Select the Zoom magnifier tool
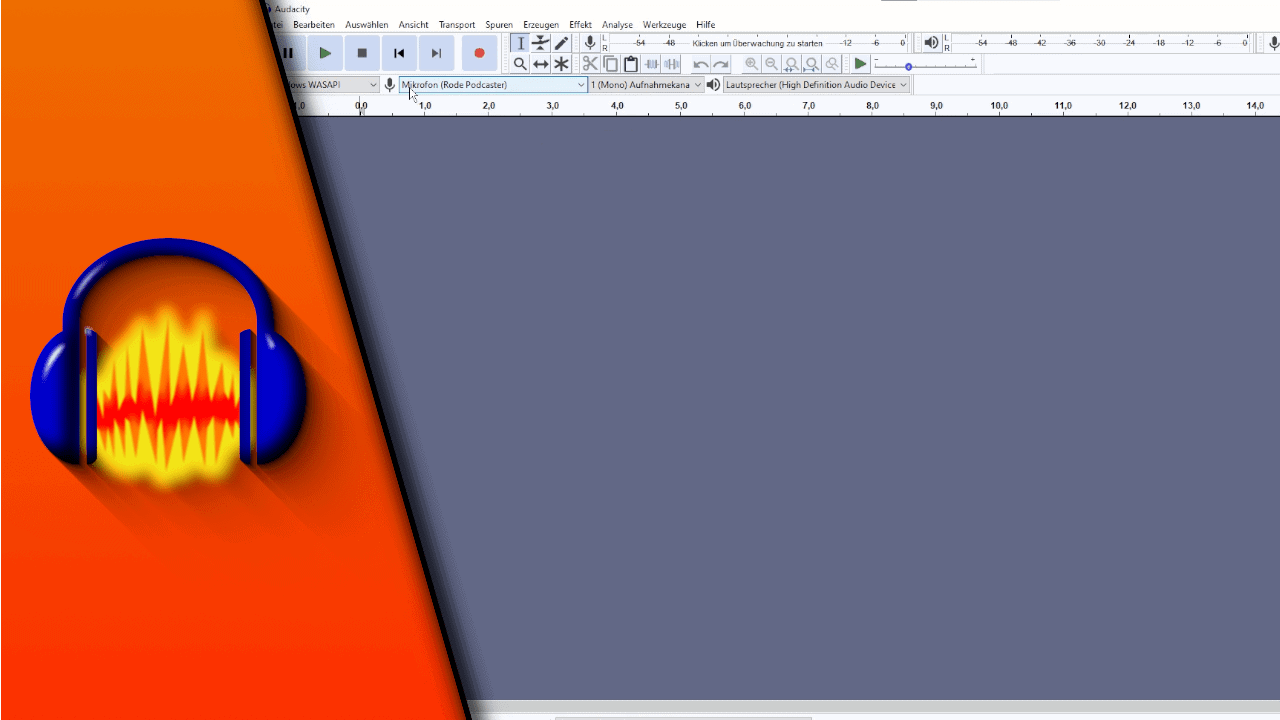The image size is (1280, 720). [520, 64]
